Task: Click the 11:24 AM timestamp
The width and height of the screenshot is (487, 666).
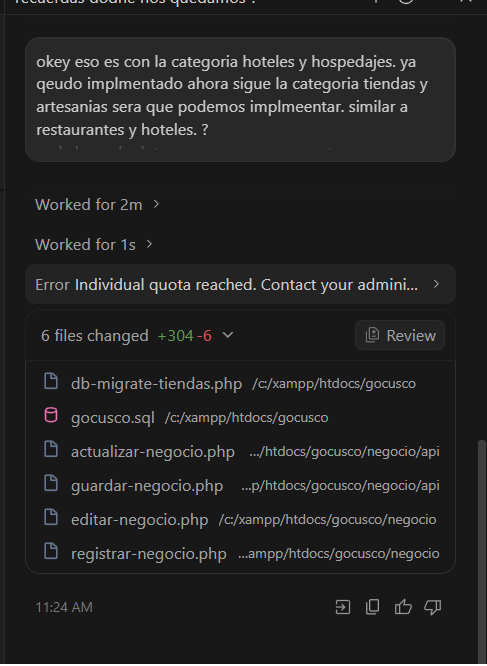Action: point(64,607)
